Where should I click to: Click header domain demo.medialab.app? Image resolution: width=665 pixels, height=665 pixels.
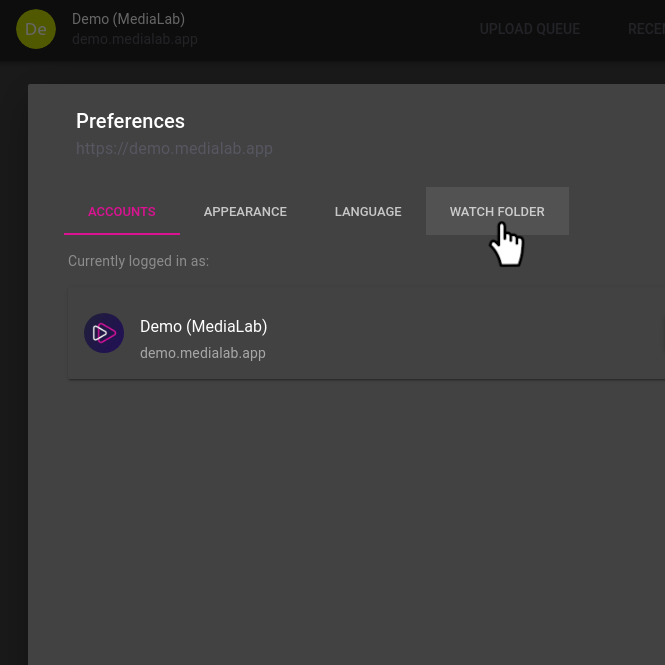point(135,39)
